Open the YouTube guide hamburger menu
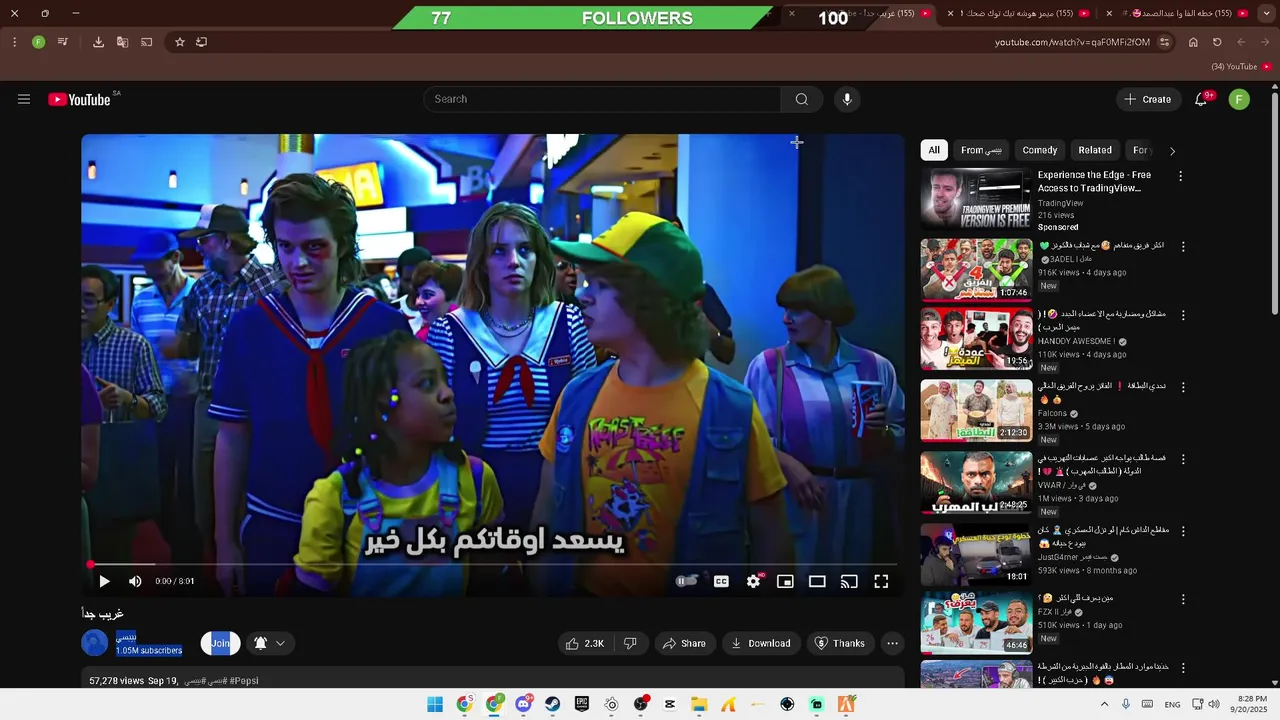The width and height of the screenshot is (1280, 720). pyautogui.click(x=24, y=99)
